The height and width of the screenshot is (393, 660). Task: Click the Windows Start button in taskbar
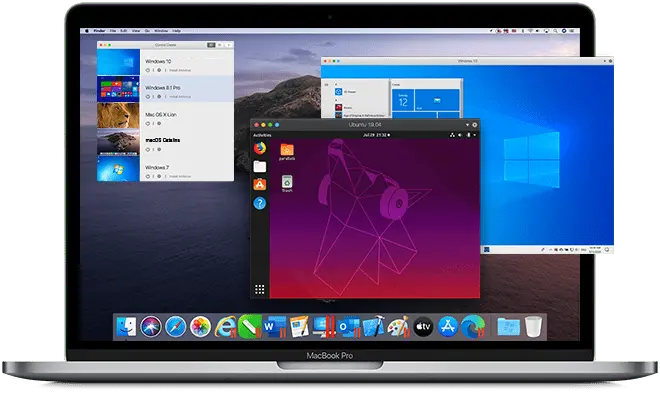pyautogui.click(x=487, y=250)
